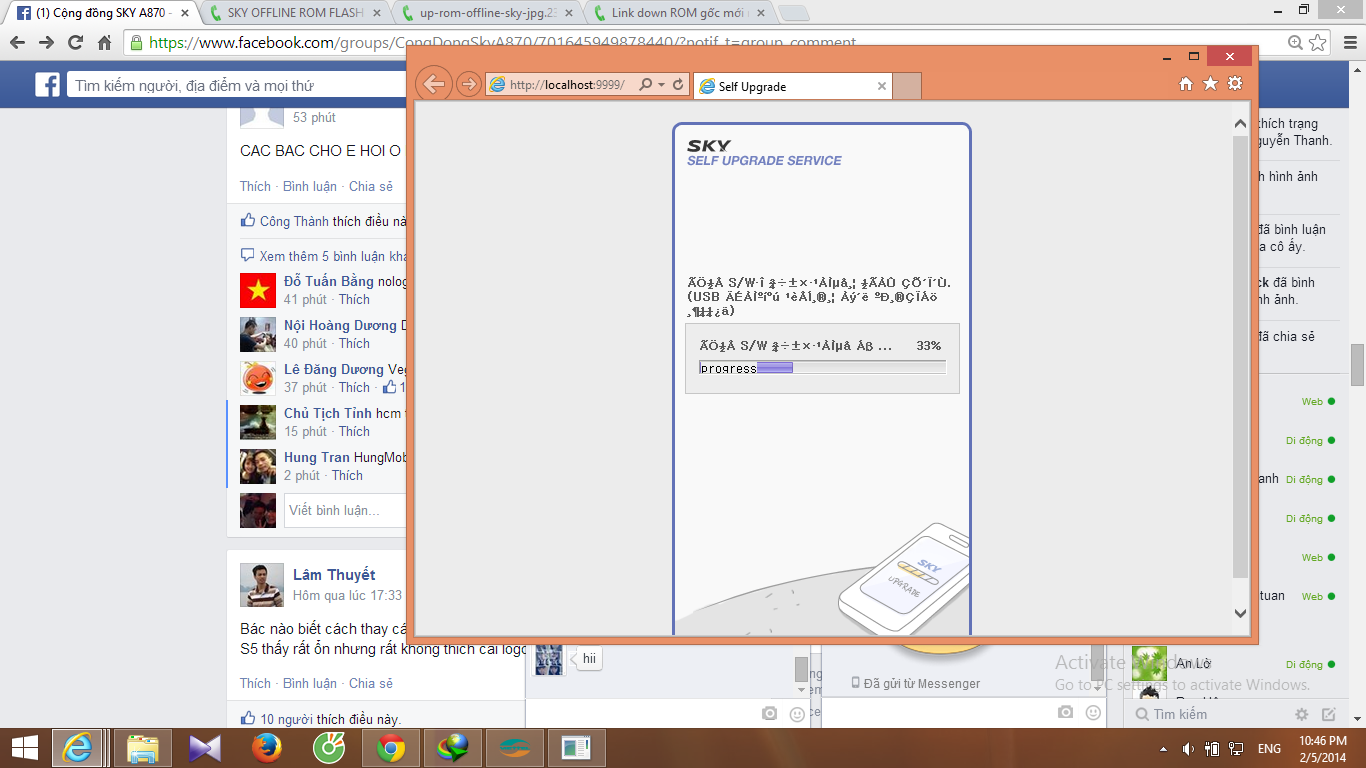This screenshot has height=768, width=1366.
Task: Click Chrome reload page button
Action: click(x=75, y=43)
